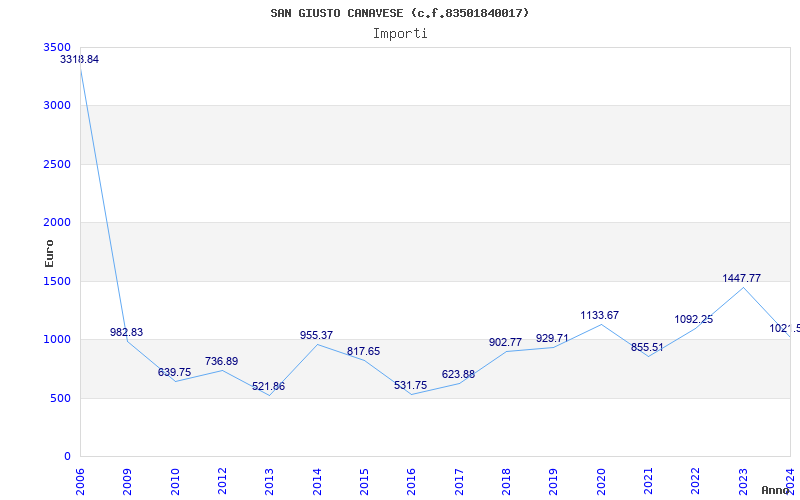Click the data label 521.86
Image resolution: width=800 pixels, height=500 pixels.
[268, 386]
